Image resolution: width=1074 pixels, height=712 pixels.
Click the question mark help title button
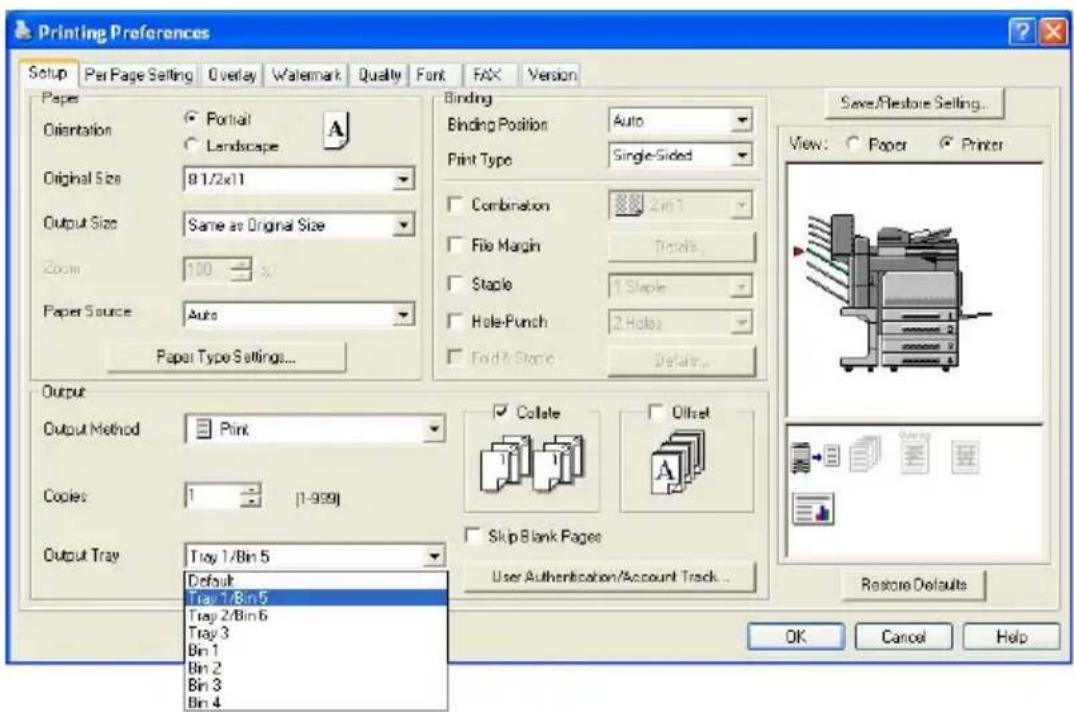click(x=1021, y=32)
